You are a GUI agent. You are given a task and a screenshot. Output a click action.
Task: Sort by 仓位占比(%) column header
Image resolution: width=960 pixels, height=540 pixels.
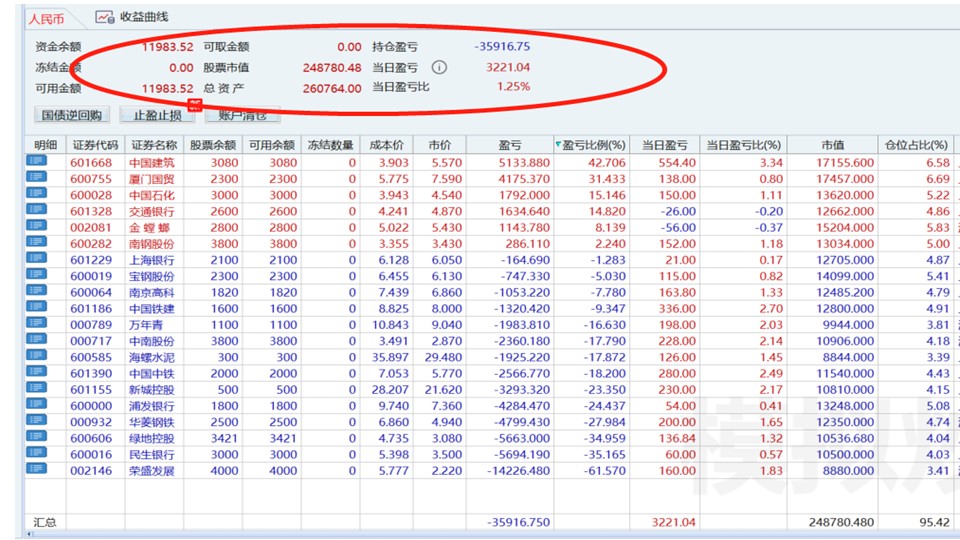[x=916, y=145]
